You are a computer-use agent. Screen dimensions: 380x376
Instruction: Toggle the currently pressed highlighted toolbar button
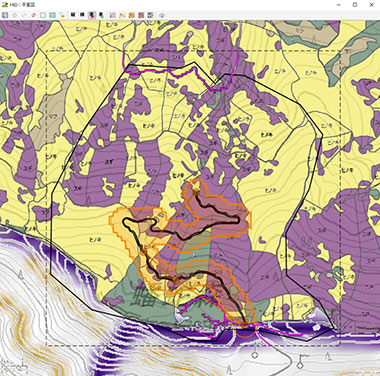click(92, 15)
